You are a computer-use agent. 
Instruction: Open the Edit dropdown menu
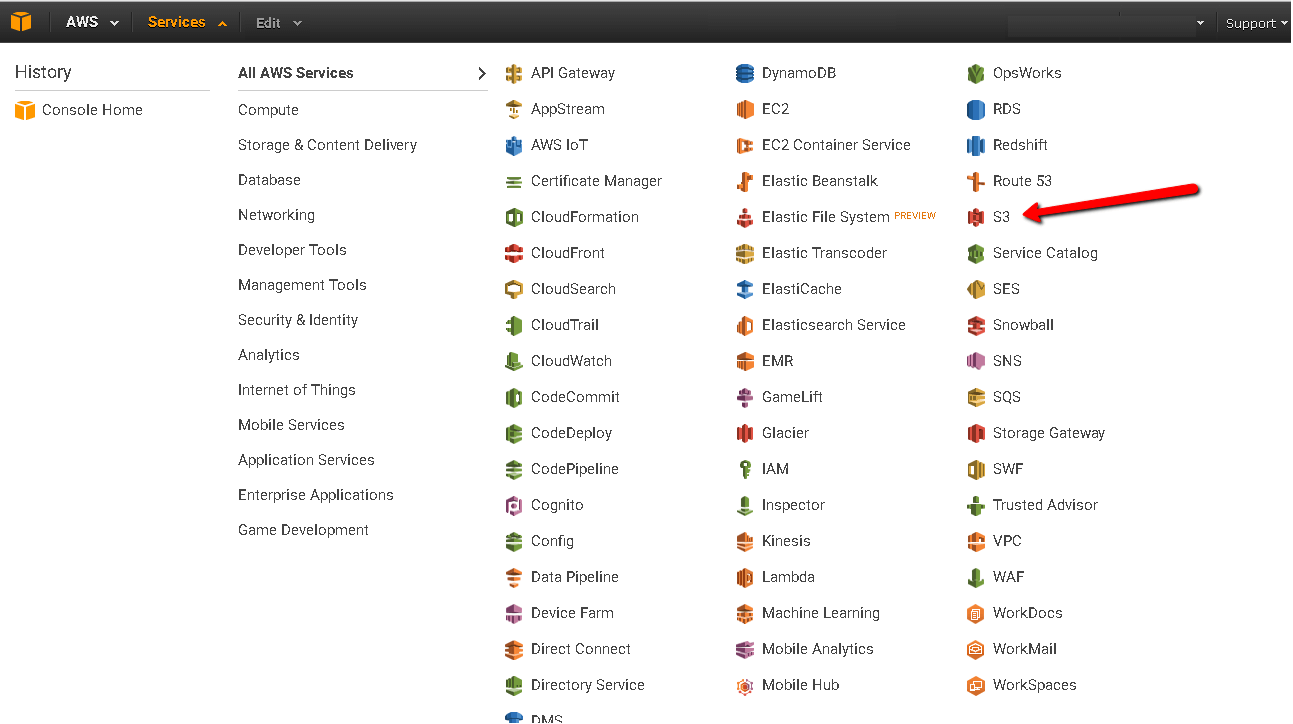click(x=278, y=22)
